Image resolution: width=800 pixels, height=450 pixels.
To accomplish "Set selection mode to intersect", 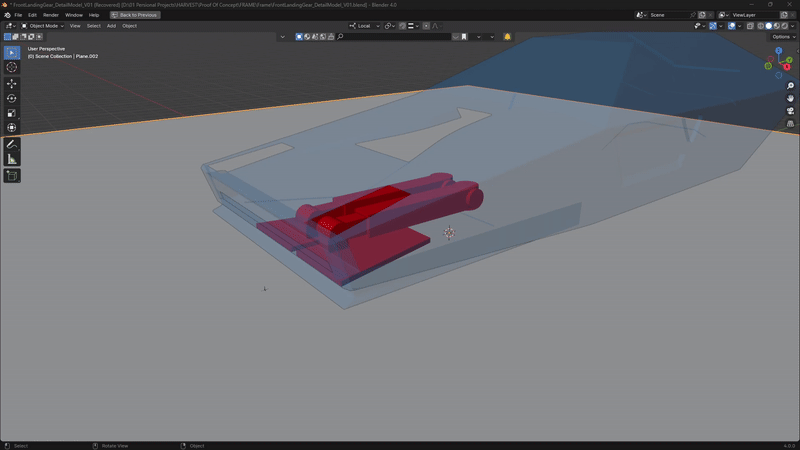I will pyautogui.click(x=39, y=37).
